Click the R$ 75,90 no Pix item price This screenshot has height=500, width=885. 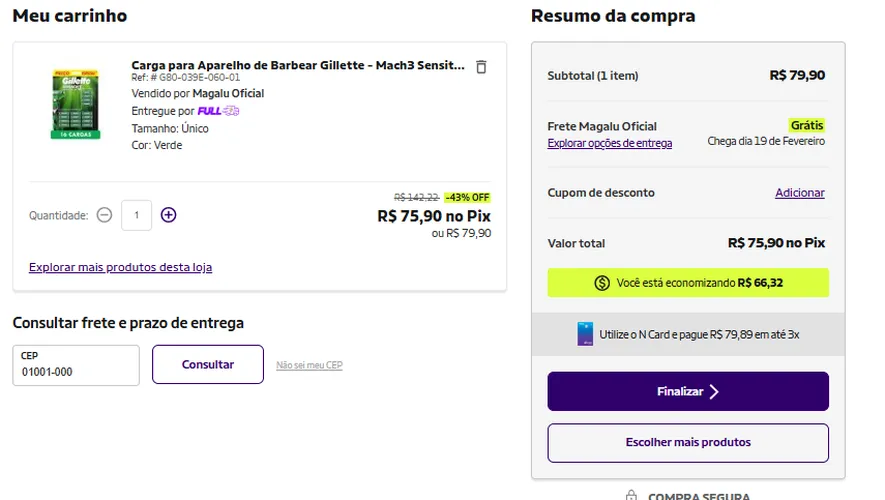(x=434, y=216)
